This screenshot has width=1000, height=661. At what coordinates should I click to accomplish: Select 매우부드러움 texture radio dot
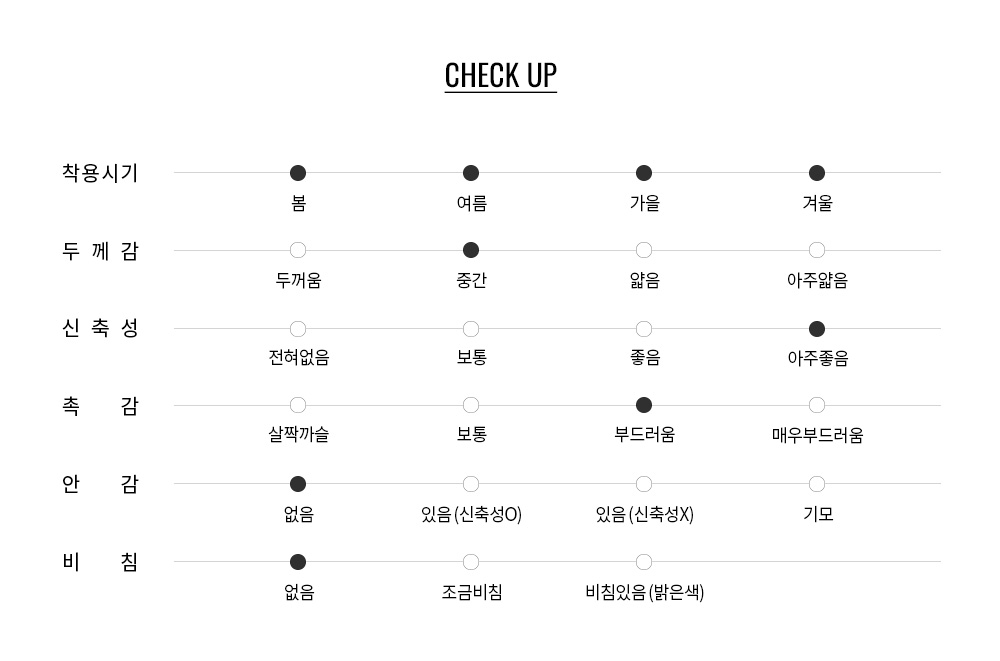pos(817,405)
